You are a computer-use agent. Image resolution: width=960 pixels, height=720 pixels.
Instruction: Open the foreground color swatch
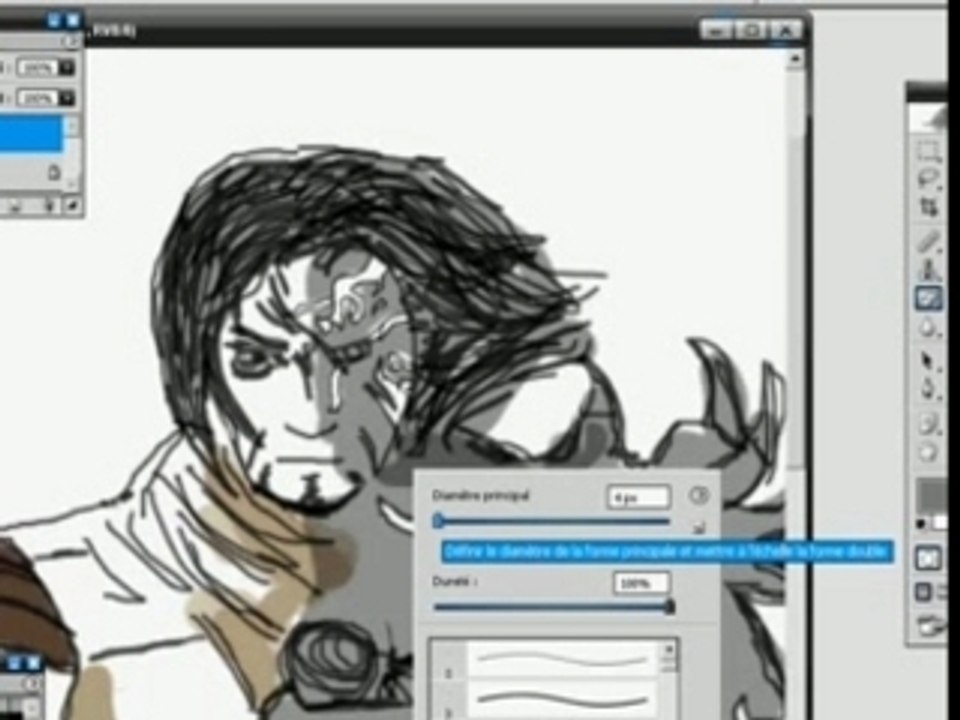coord(930,495)
